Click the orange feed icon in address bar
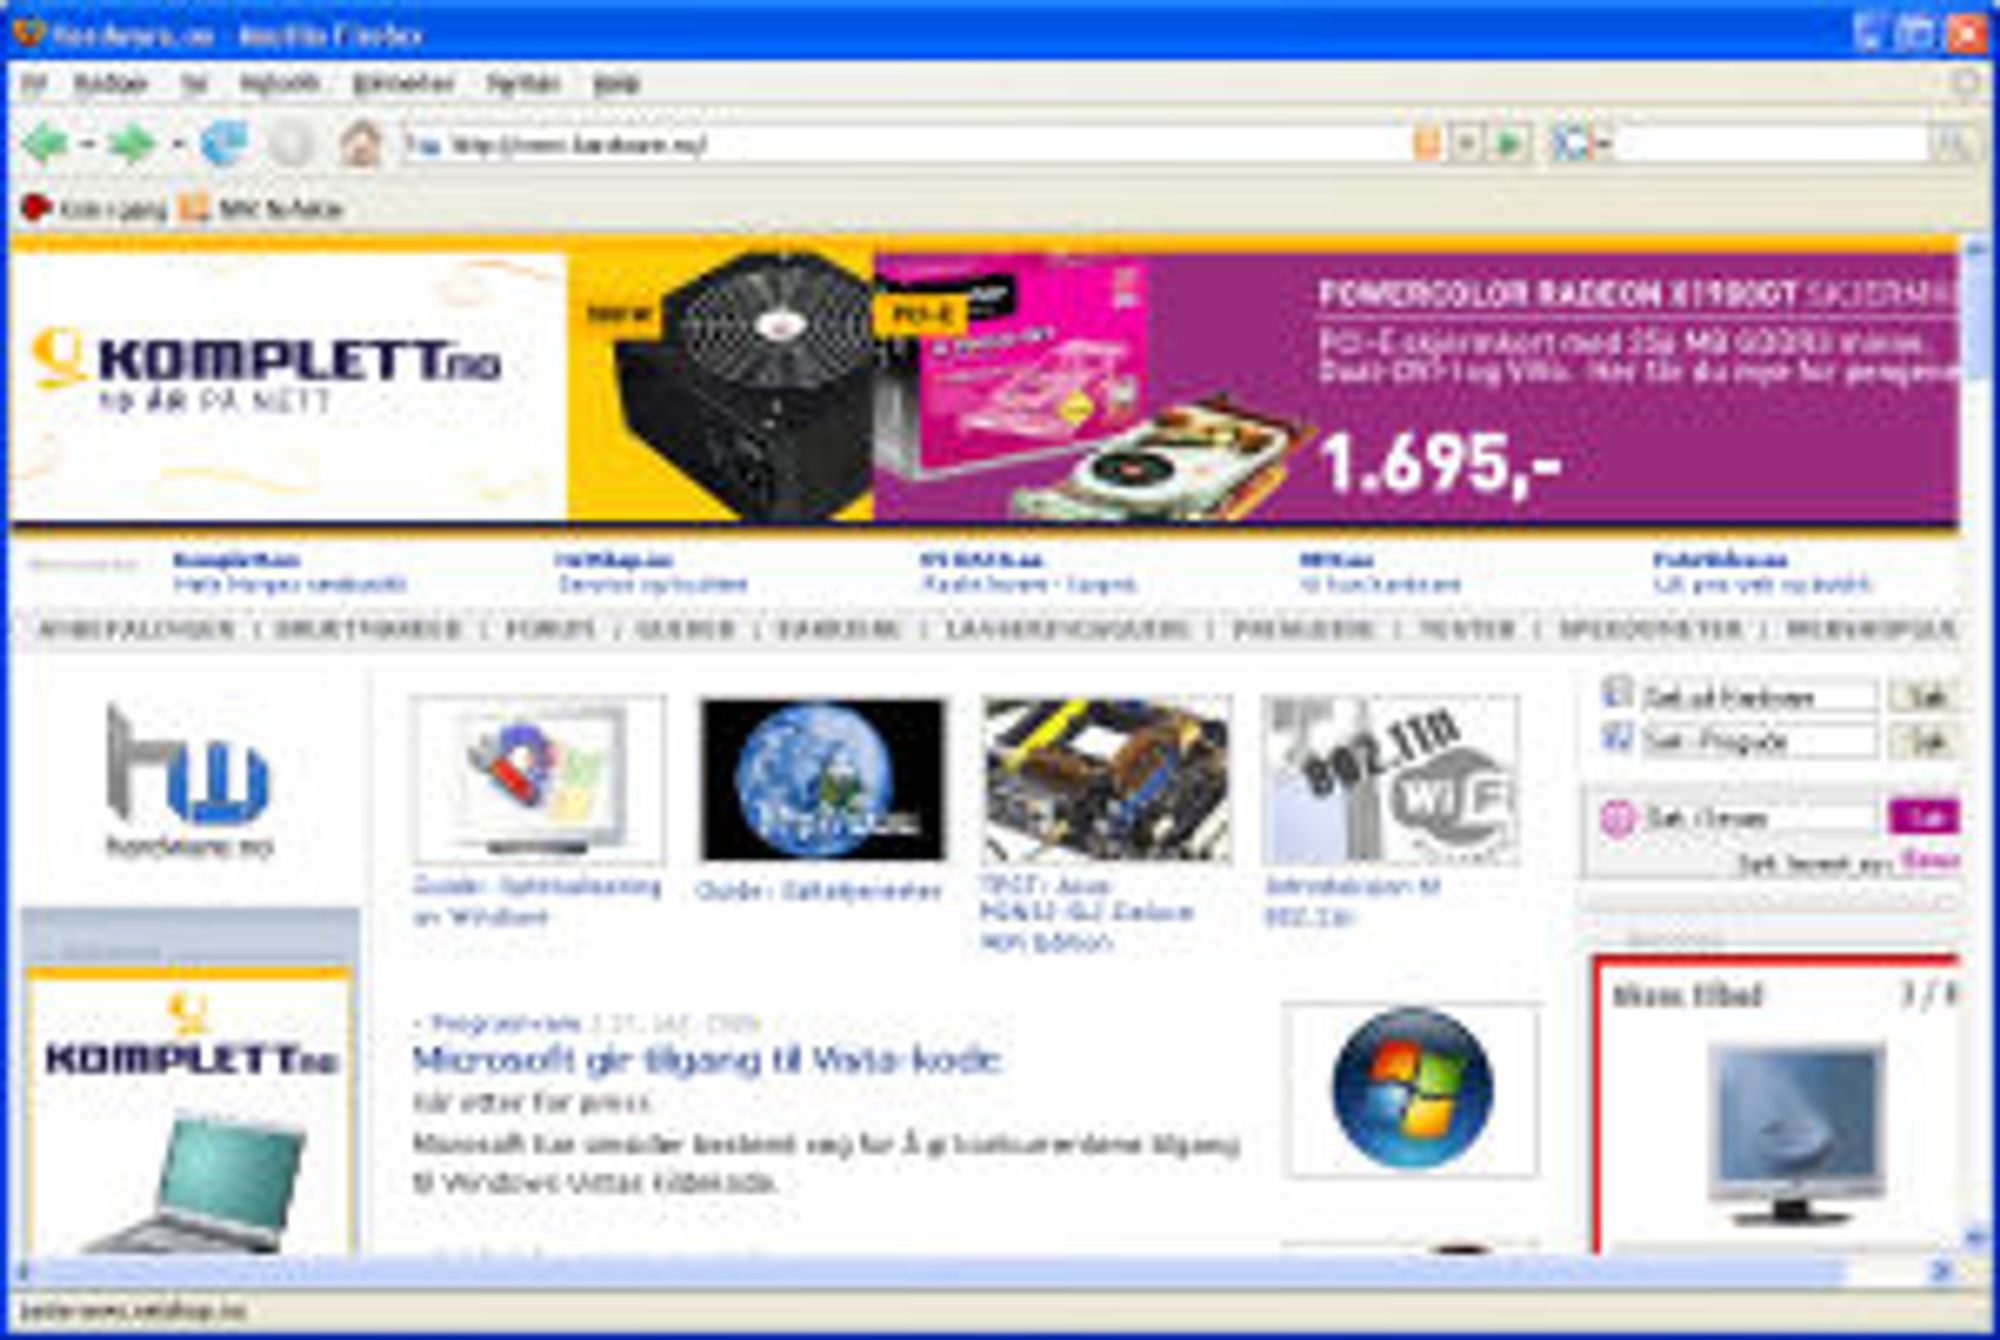This screenshot has width=2000, height=1340. tap(1427, 145)
